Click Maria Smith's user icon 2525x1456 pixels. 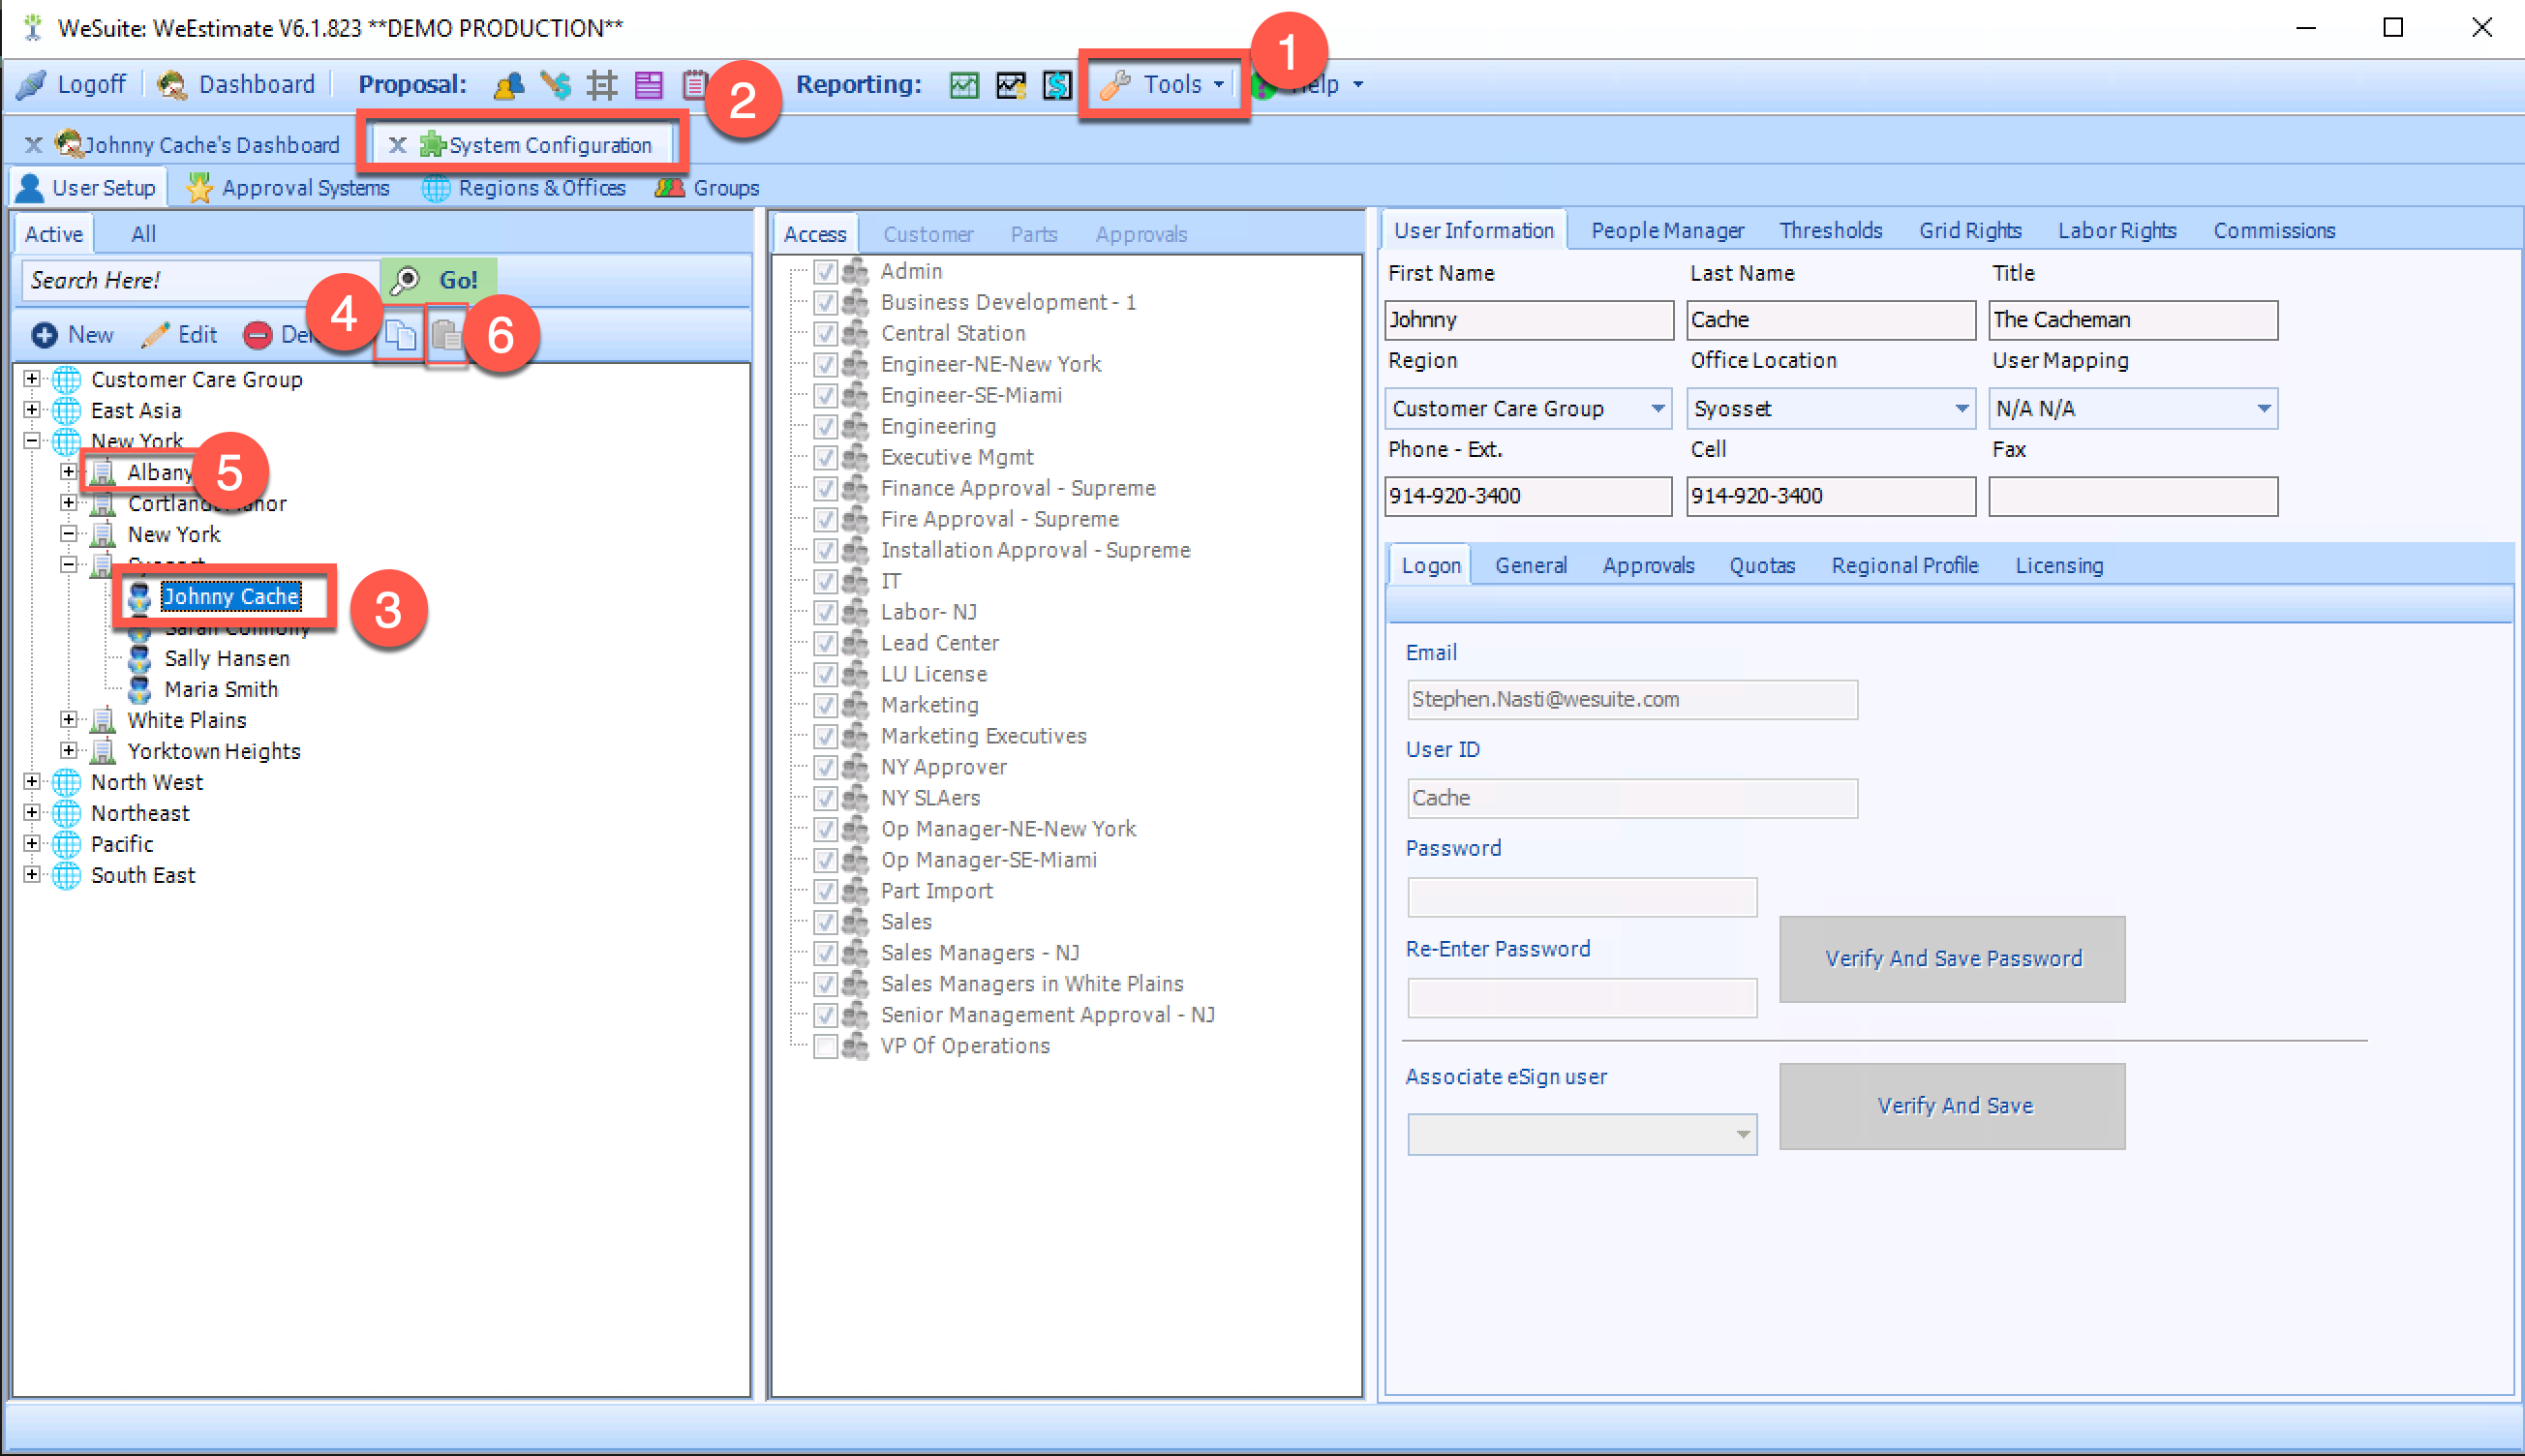pyautogui.click(x=140, y=690)
